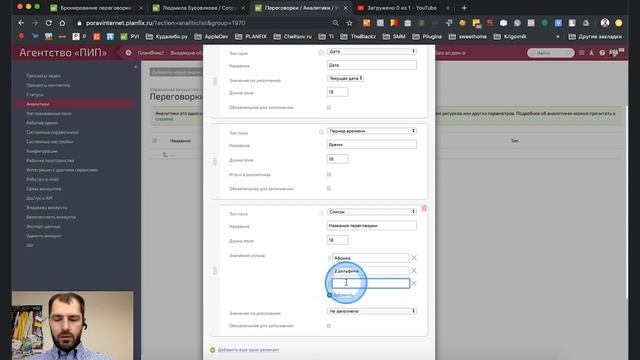The image size is (640, 360).
Task: Switch to Бронирование переговорки browser tab
Action: (x=96, y=8)
